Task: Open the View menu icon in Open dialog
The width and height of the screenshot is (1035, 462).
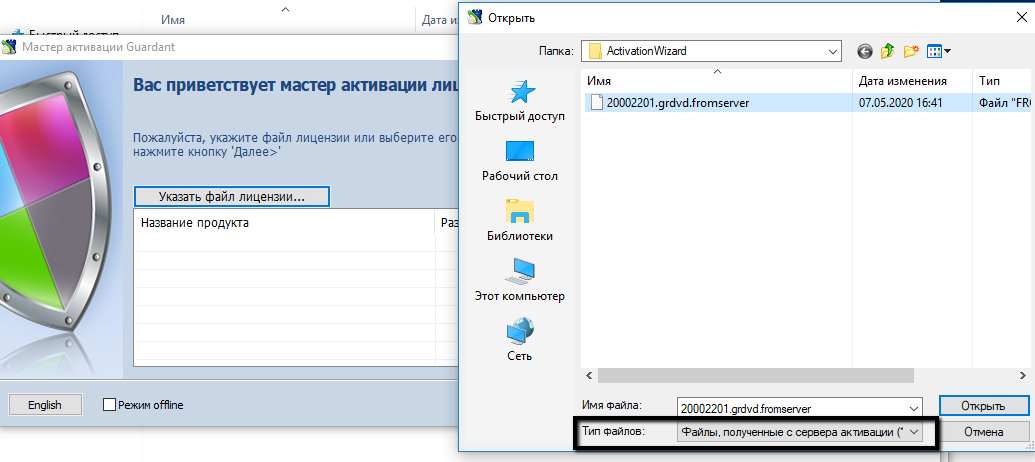Action: pos(939,50)
